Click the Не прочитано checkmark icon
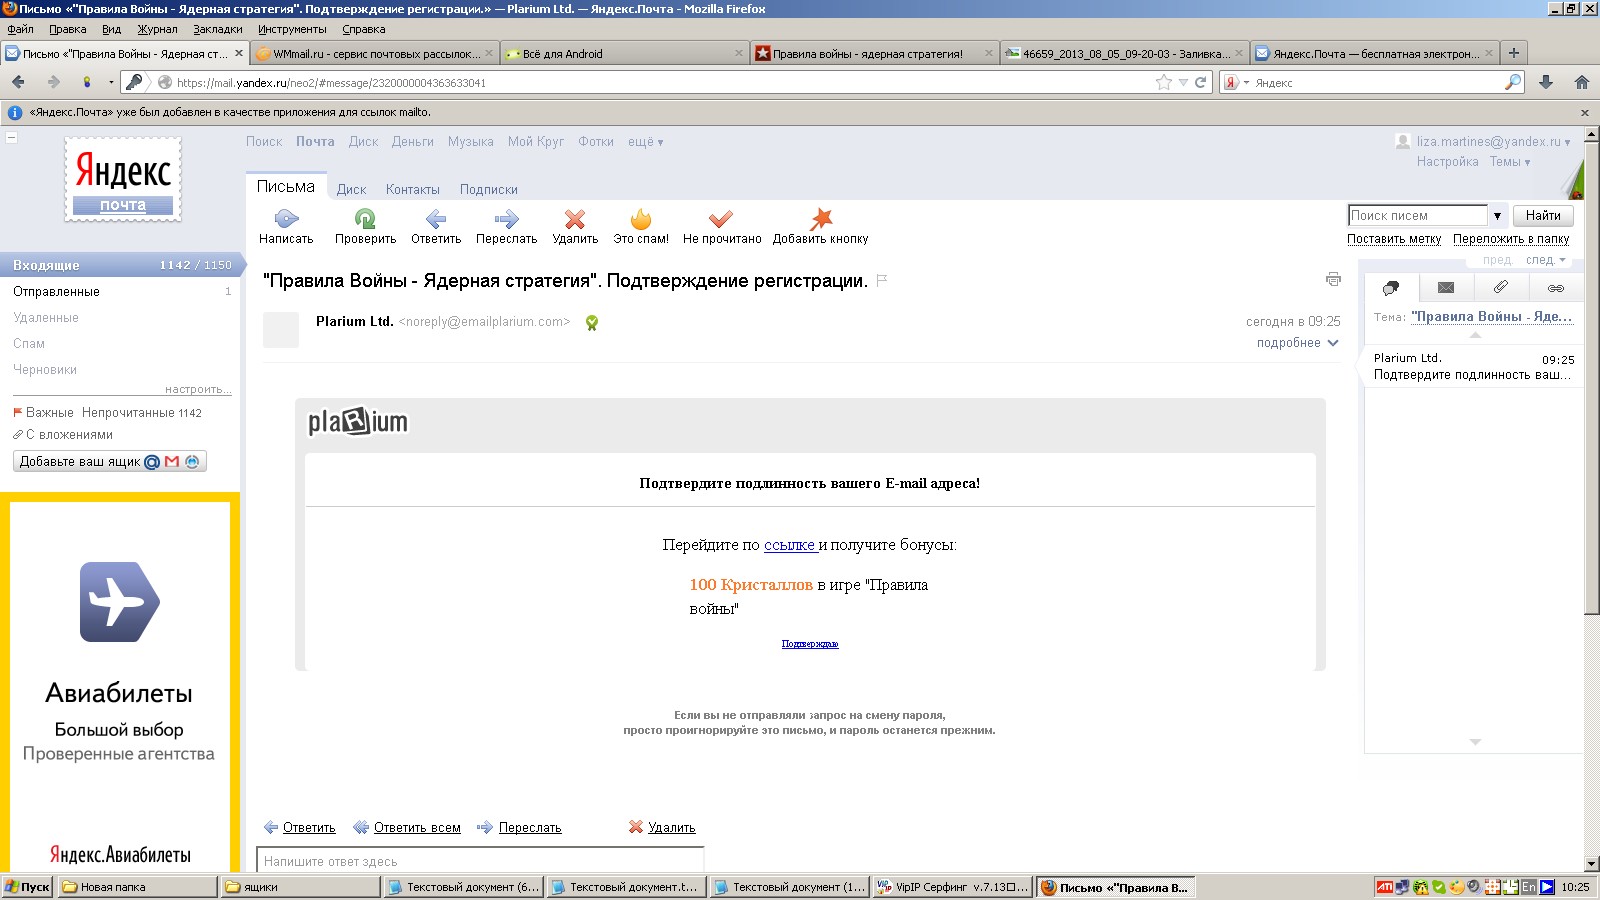The image size is (1600, 900). point(721,219)
